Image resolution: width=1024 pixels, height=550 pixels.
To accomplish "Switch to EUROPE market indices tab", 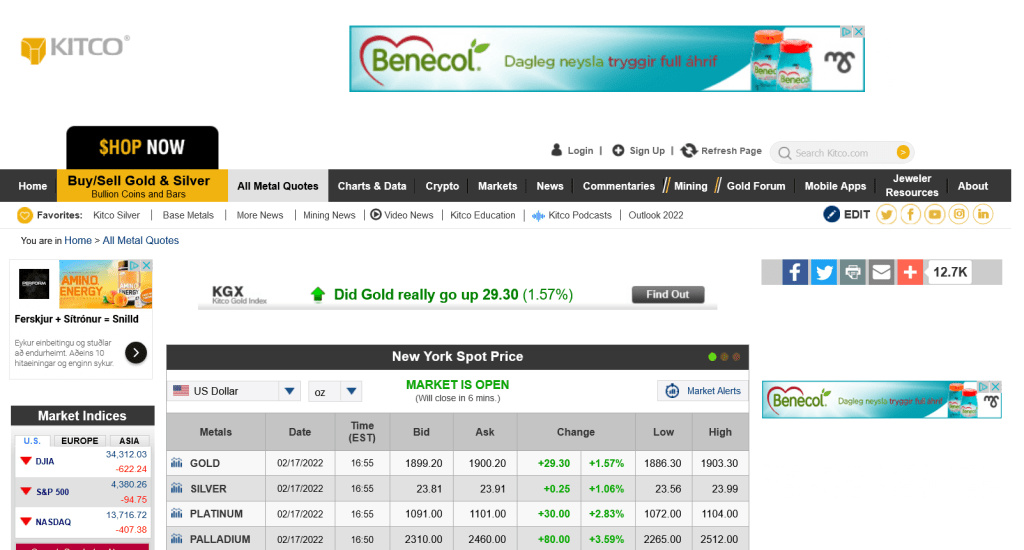I will (x=80, y=440).
